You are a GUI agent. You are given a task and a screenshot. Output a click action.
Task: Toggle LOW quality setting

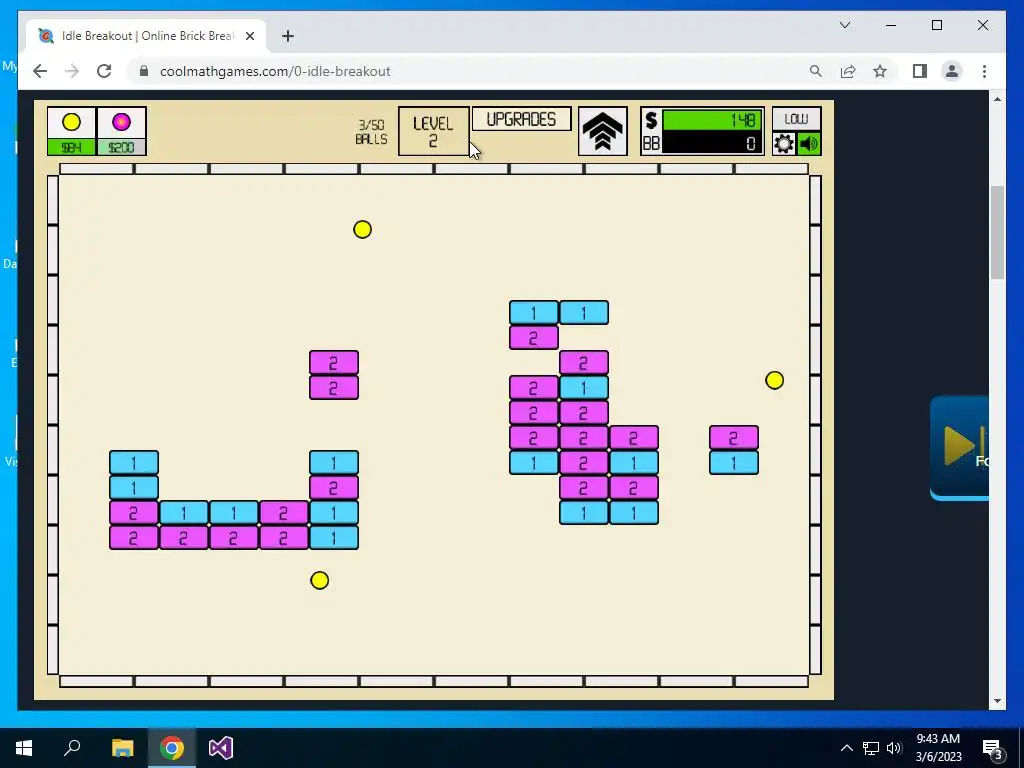click(x=796, y=119)
